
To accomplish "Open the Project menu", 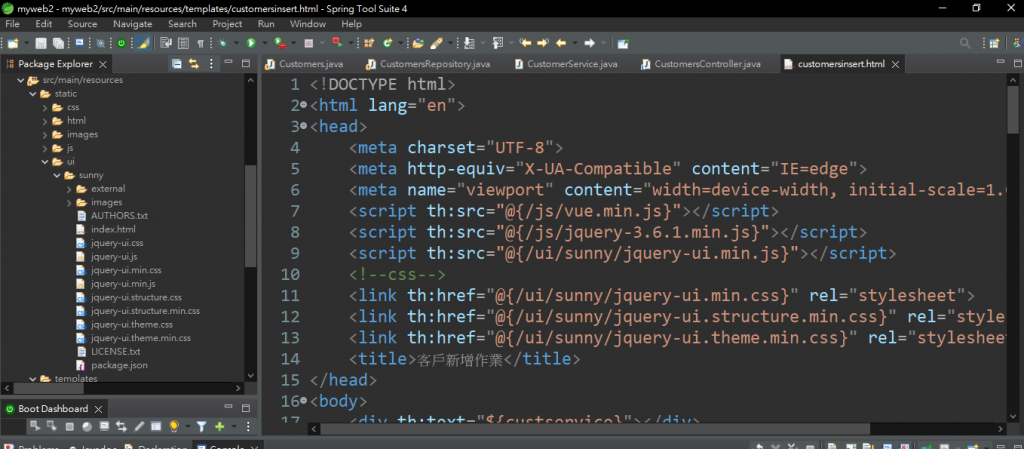I will 227,23.
